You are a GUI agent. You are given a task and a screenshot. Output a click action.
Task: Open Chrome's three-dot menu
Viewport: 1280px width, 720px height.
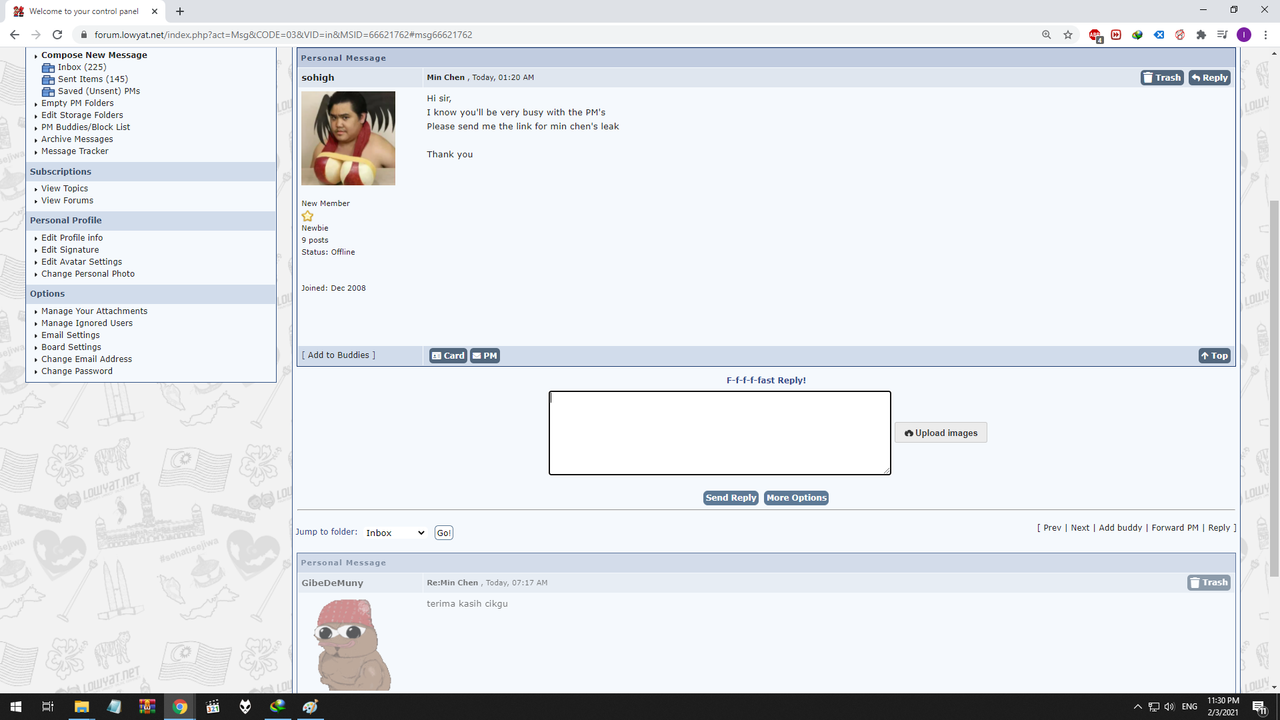pos(1264,35)
